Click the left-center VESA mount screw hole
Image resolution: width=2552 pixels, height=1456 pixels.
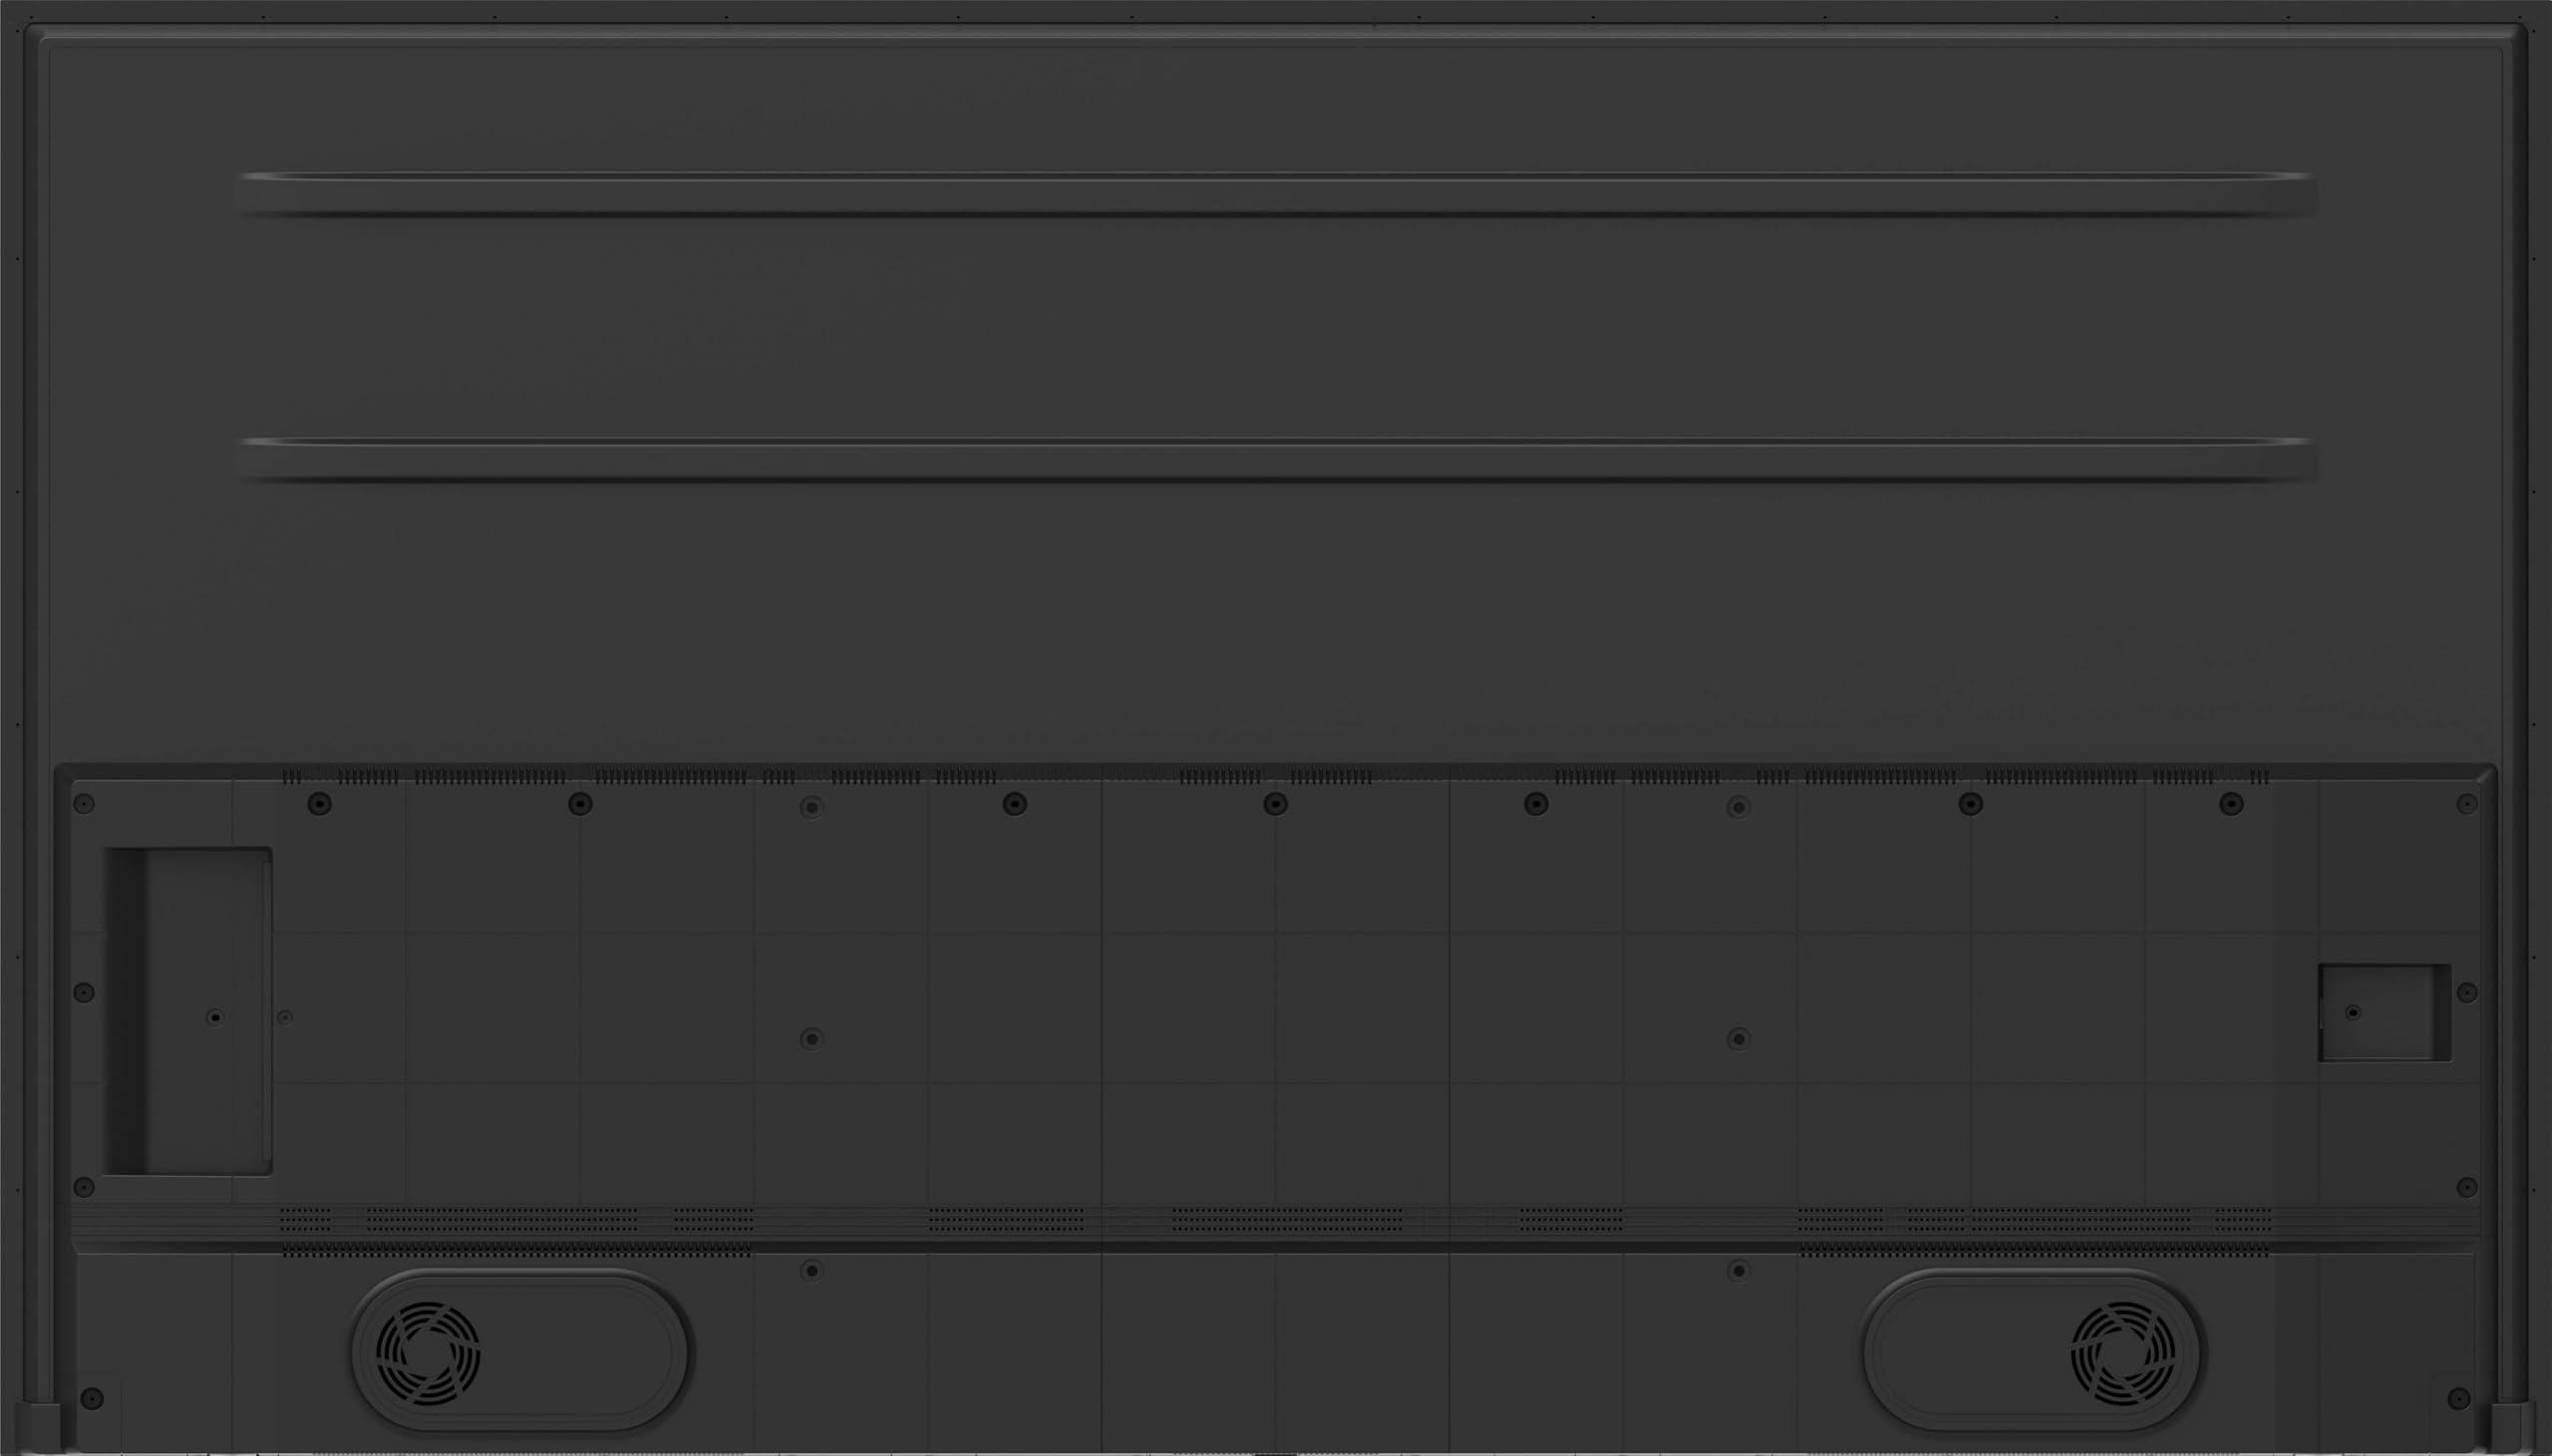coord(812,1039)
